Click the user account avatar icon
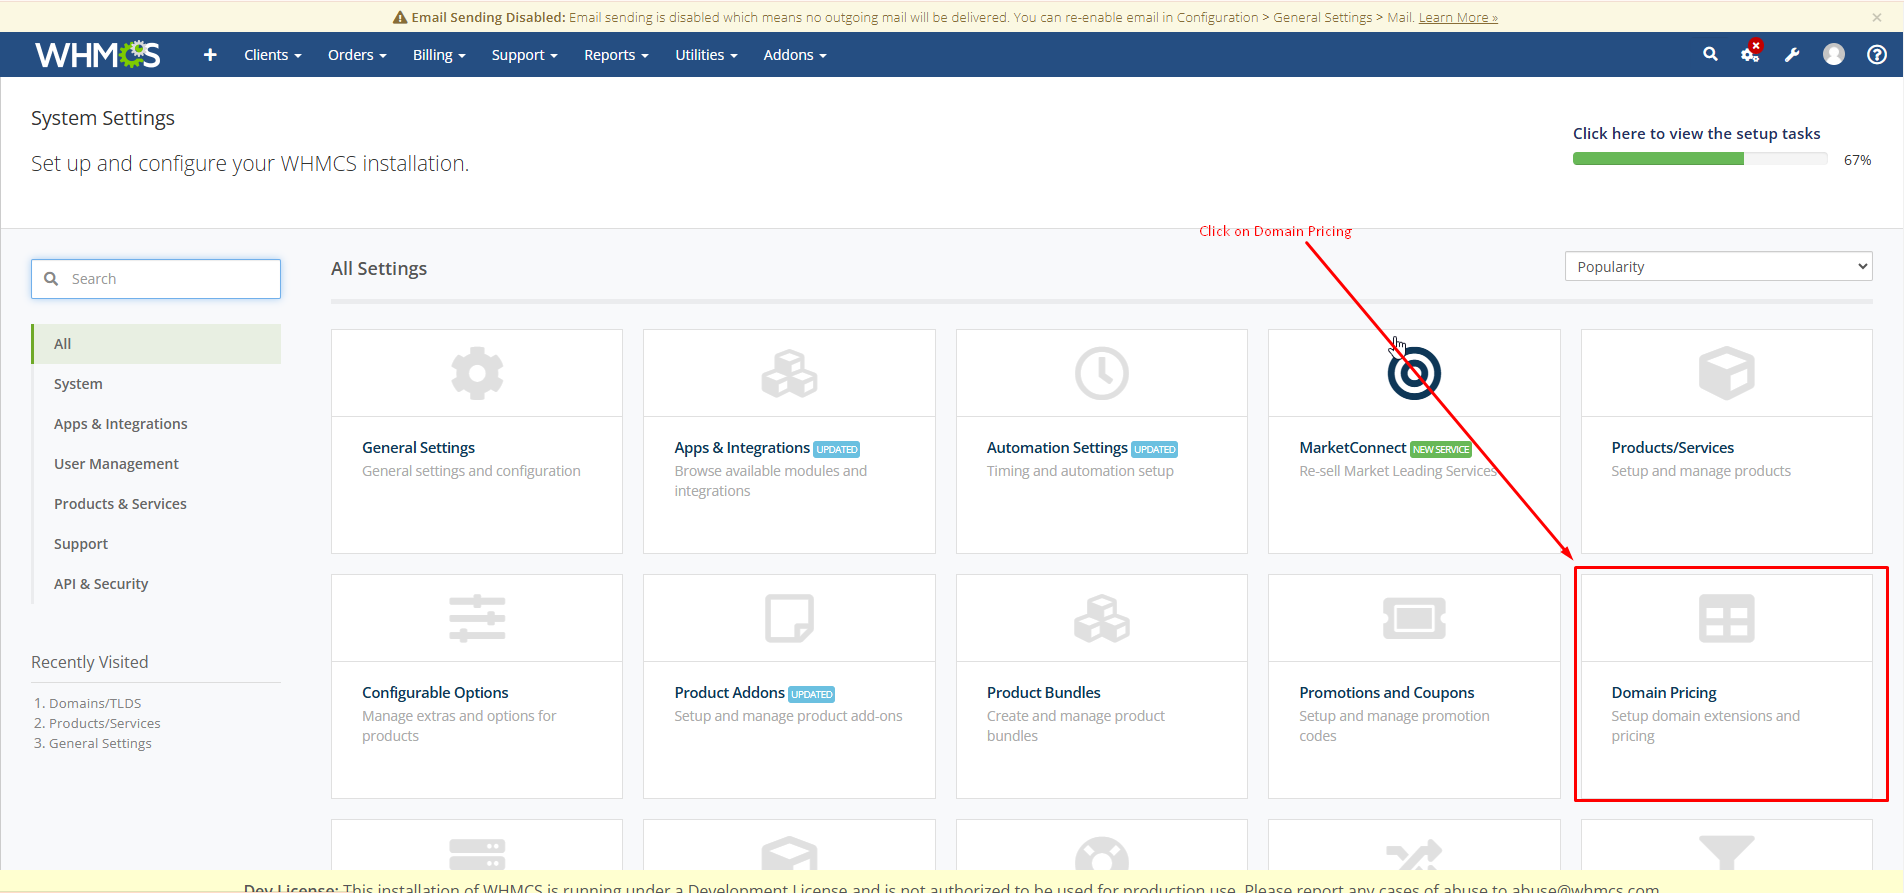1904x893 pixels. pos(1834,55)
